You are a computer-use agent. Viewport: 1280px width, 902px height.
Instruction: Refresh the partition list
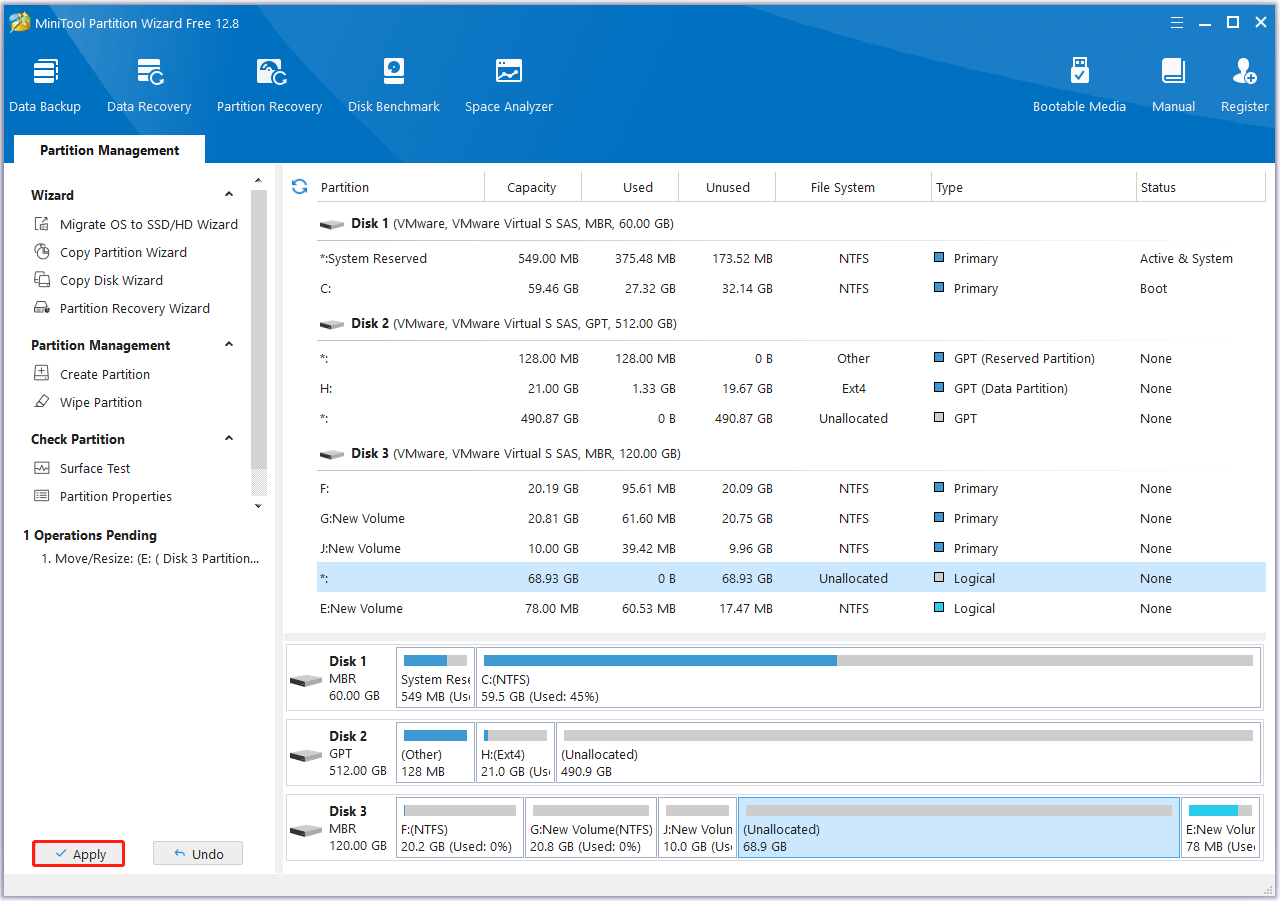pos(299,187)
